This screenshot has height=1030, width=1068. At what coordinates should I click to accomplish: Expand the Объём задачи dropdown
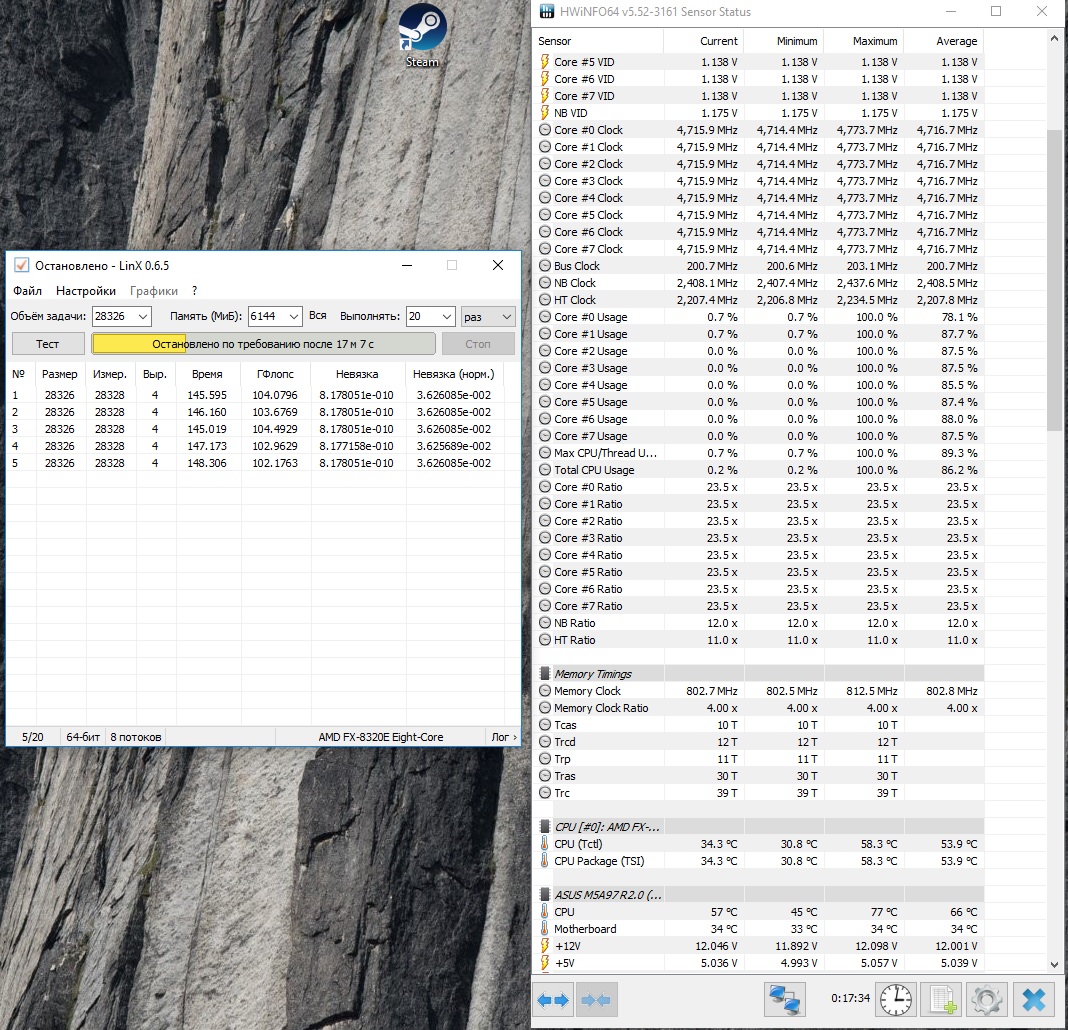pyautogui.click(x=143, y=316)
